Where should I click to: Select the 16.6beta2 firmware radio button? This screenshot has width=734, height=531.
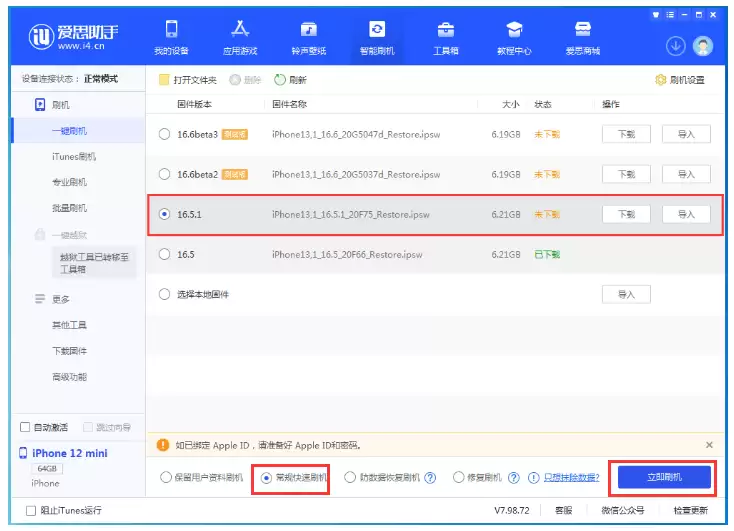coord(164,174)
